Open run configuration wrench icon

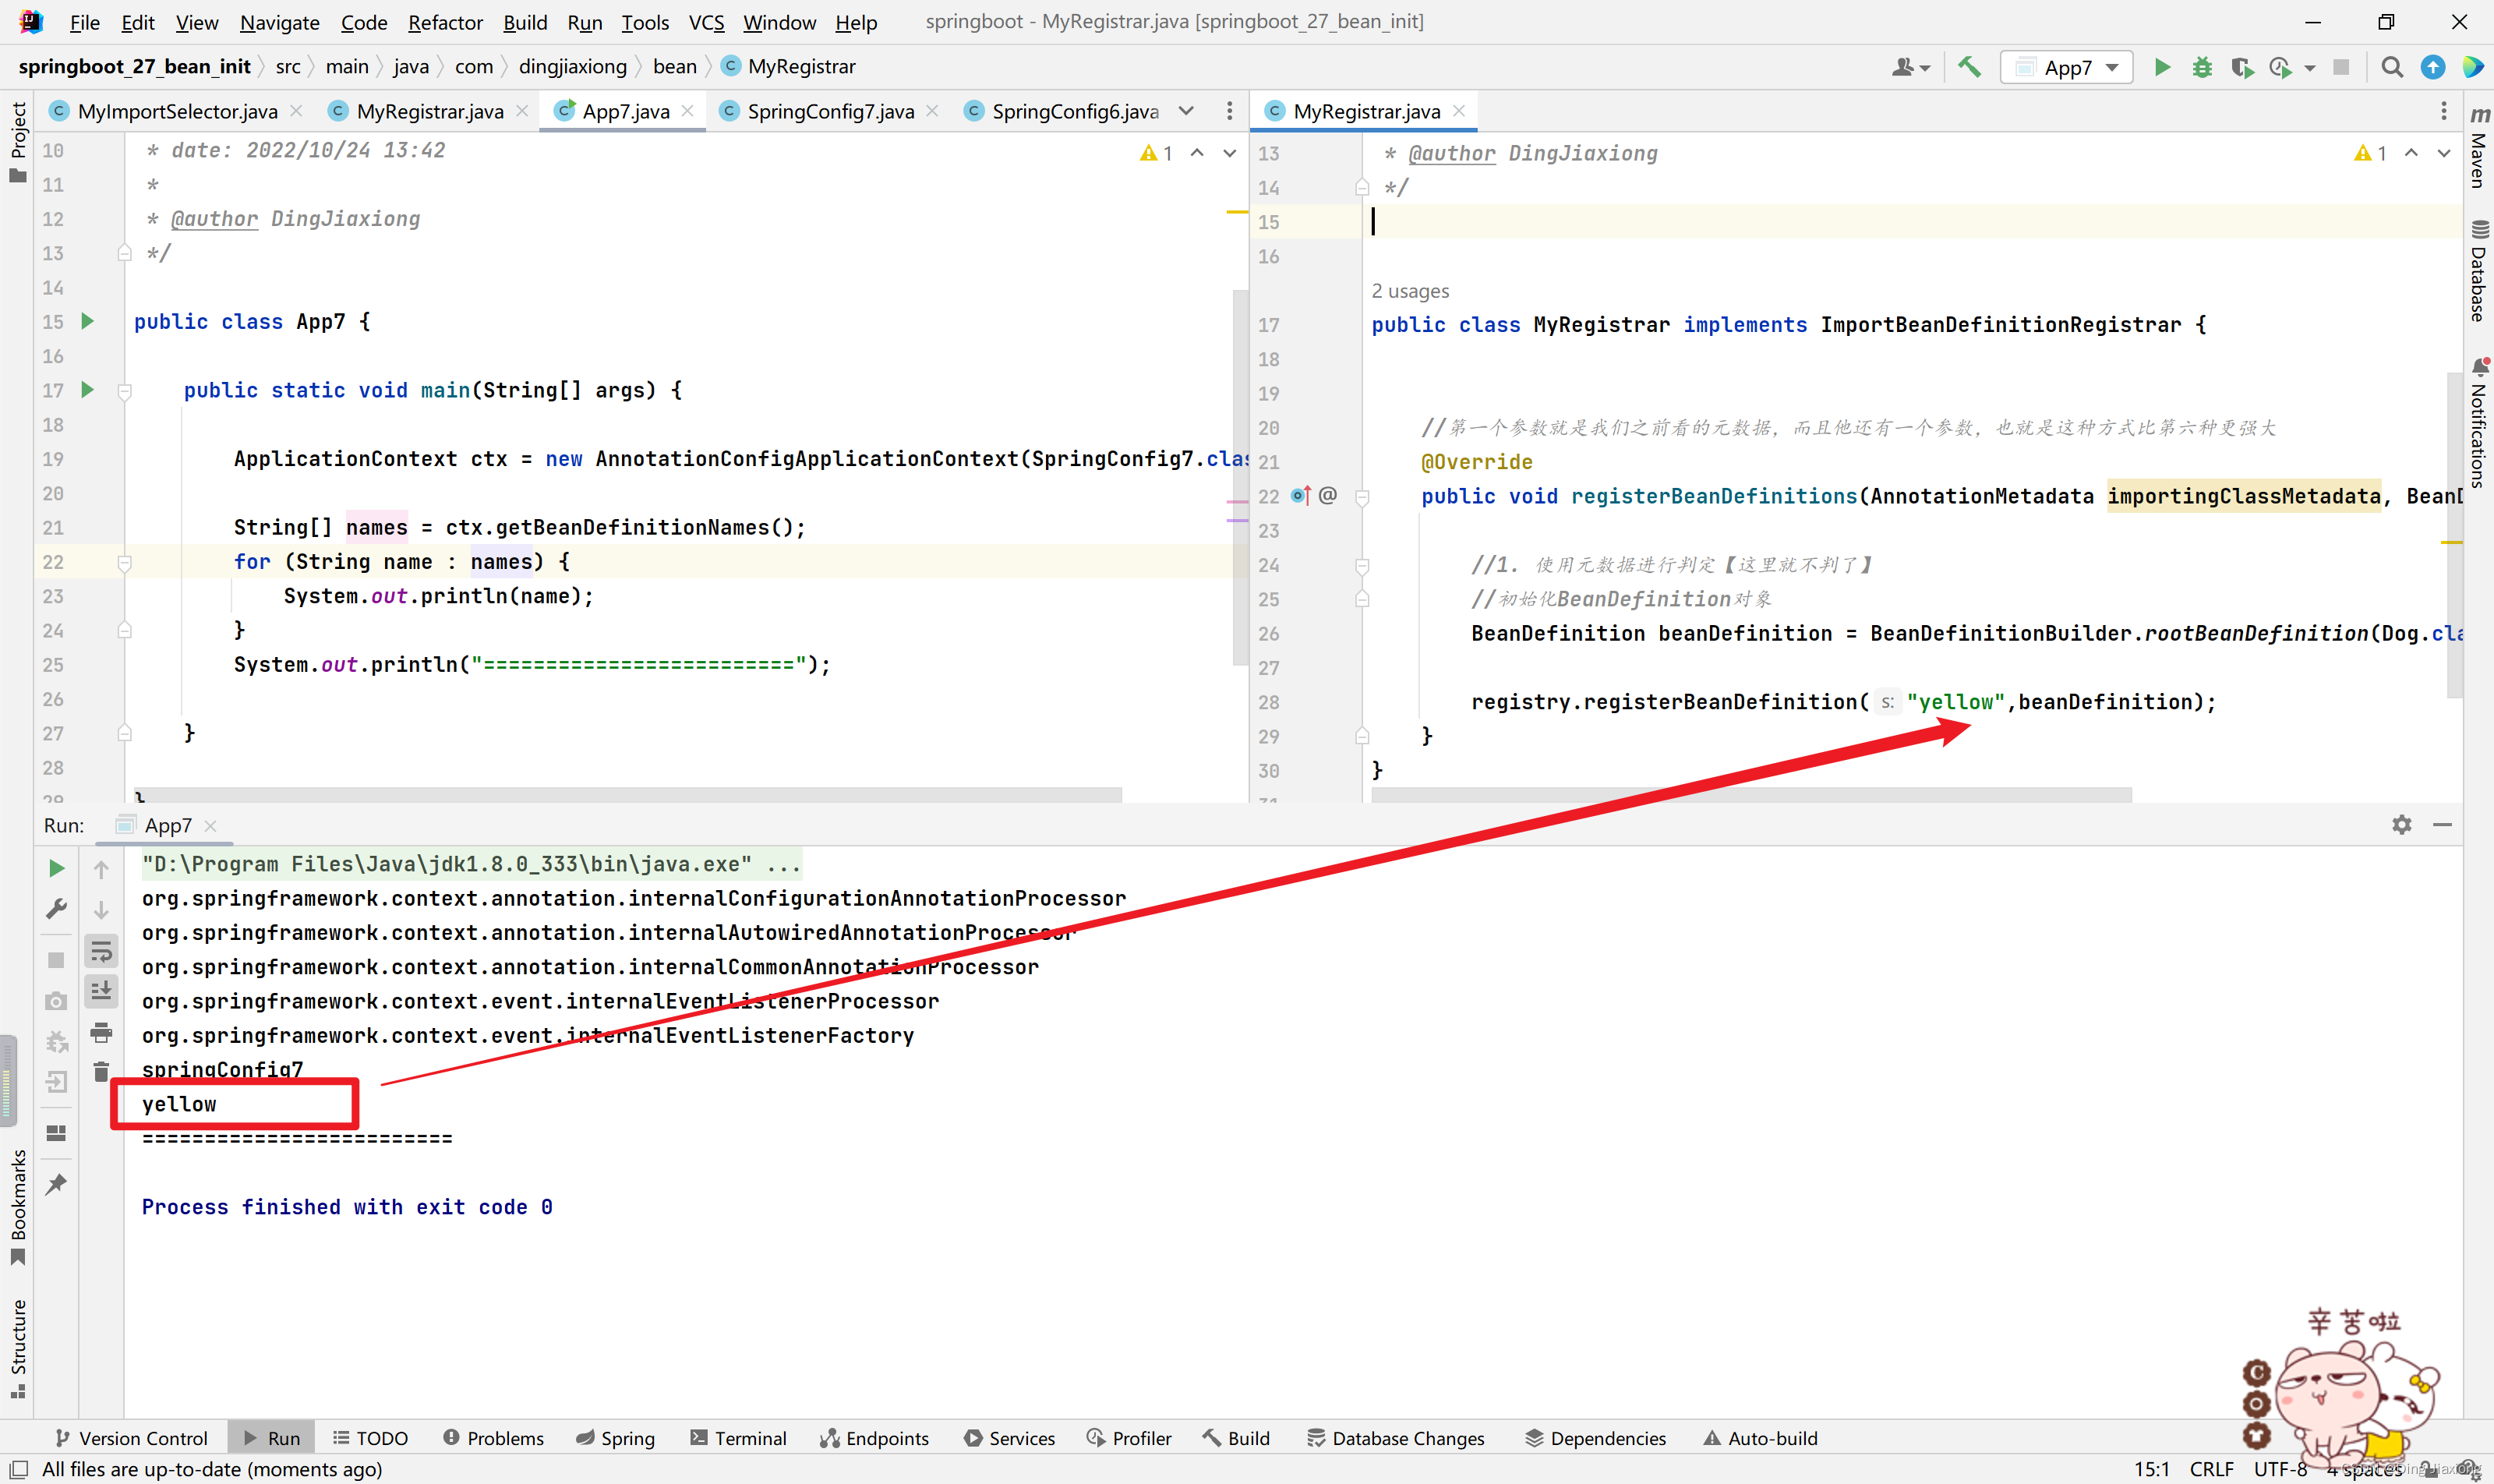point(56,909)
